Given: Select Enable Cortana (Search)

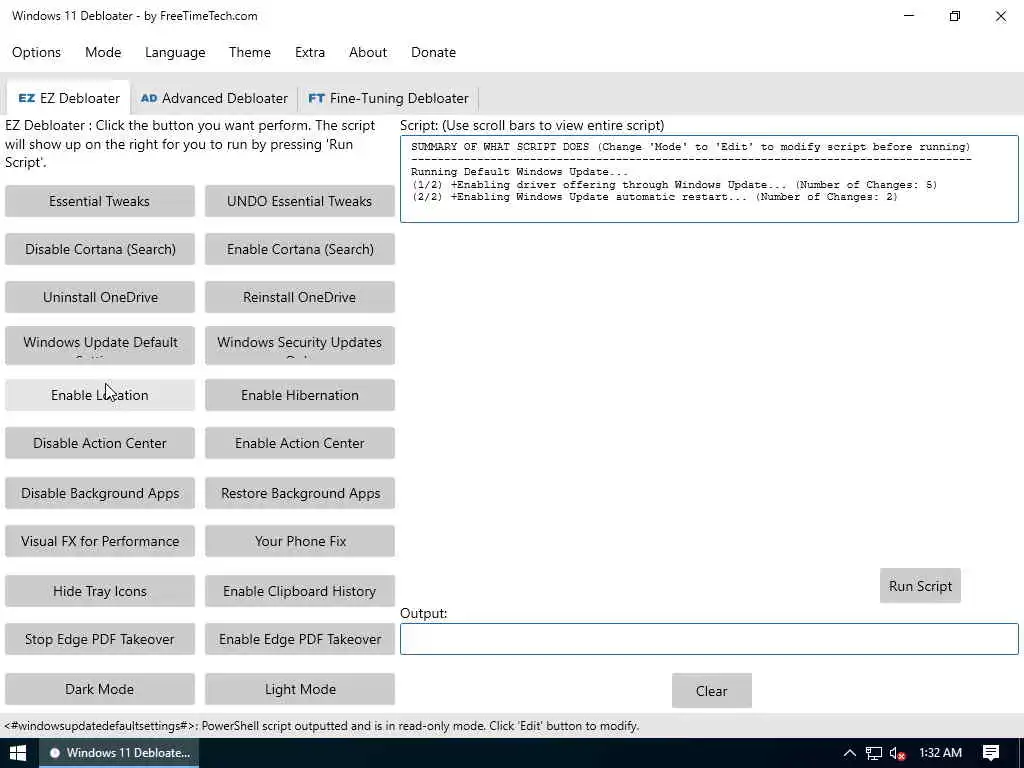Looking at the screenshot, I should coord(300,249).
